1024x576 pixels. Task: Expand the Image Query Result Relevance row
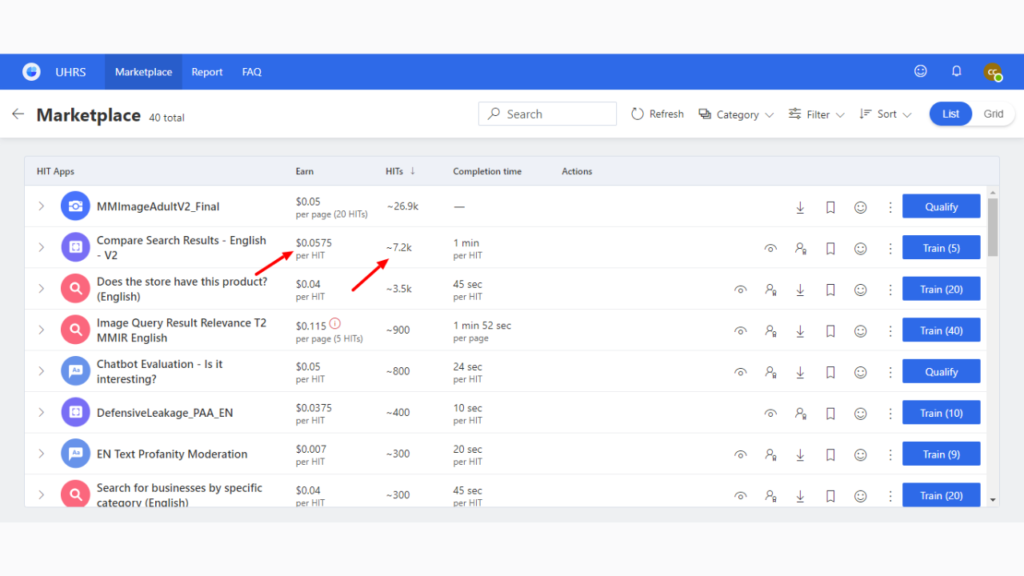tap(42, 331)
